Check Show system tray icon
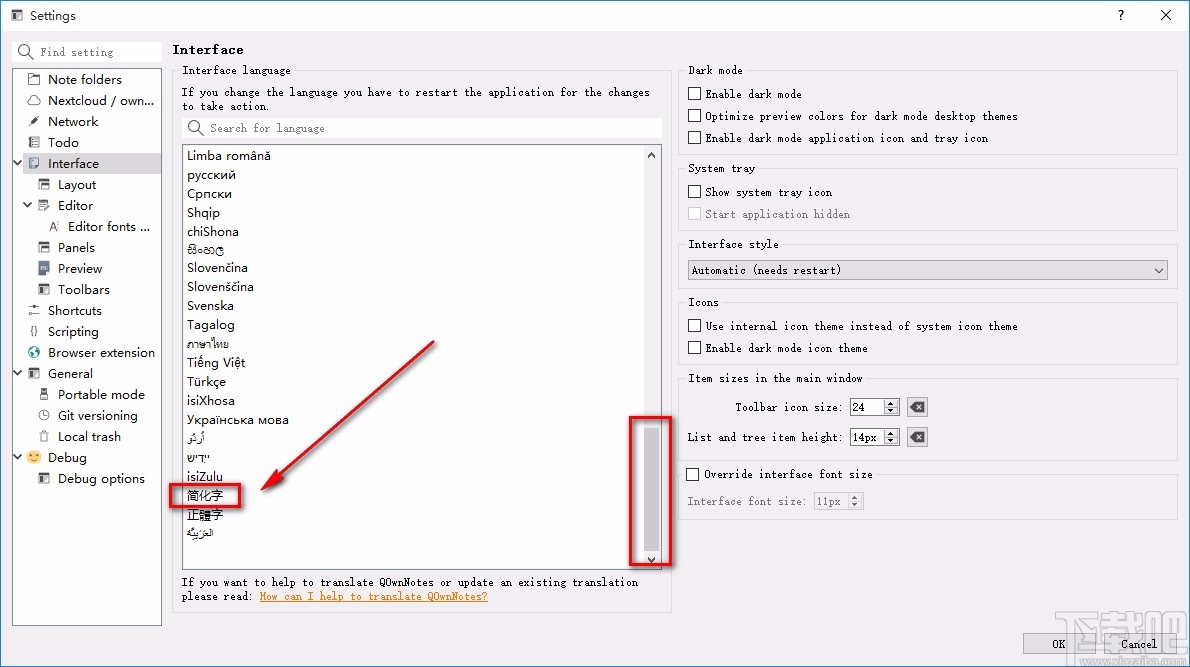Screen dimensions: 1190x667 click(694, 191)
